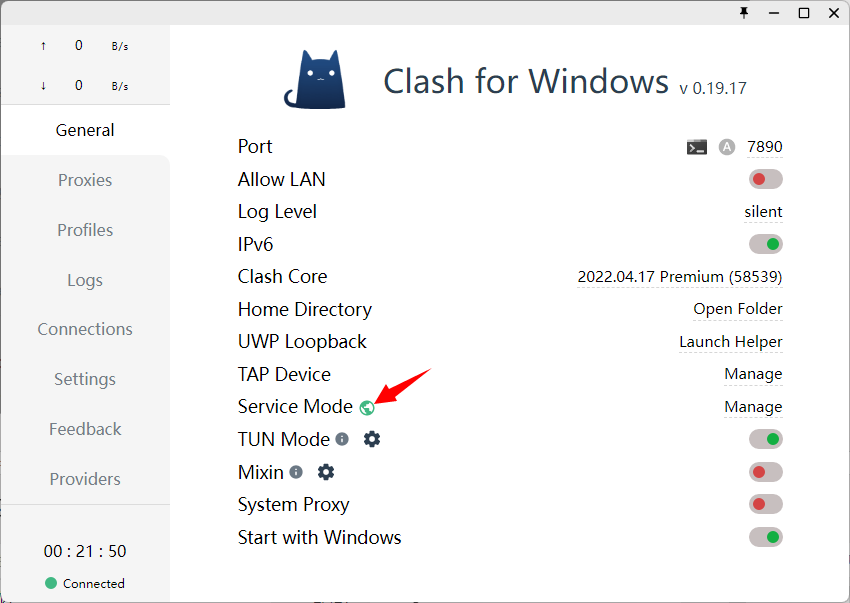This screenshot has width=850, height=603.
Task: Click the green globe icon by Service Mode
Action: point(367,407)
